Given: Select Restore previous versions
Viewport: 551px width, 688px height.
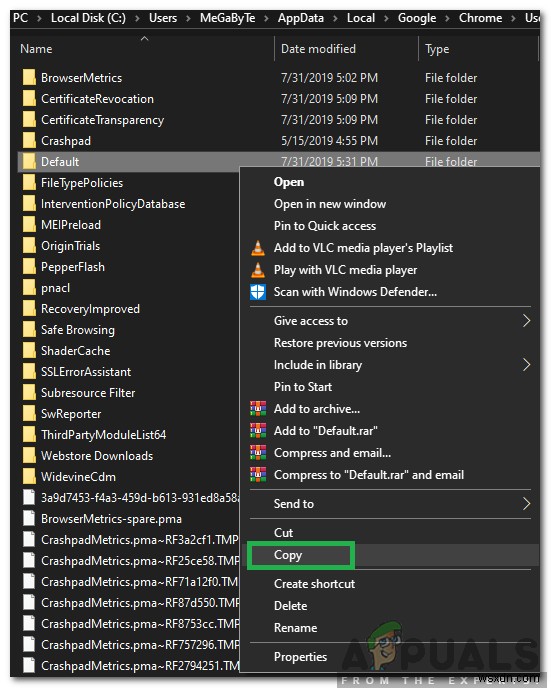Looking at the screenshot, I should point(340,343).
